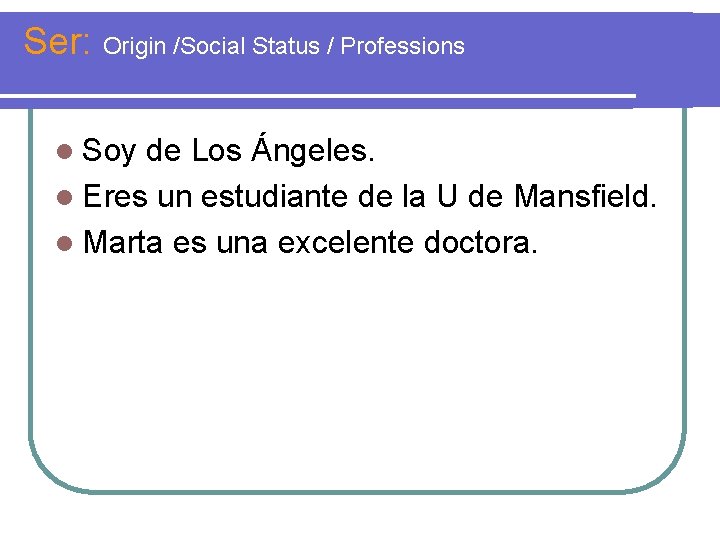Click the word 'Mansfield'
This screenshot has width=720, height=540.
click(585, 197)
